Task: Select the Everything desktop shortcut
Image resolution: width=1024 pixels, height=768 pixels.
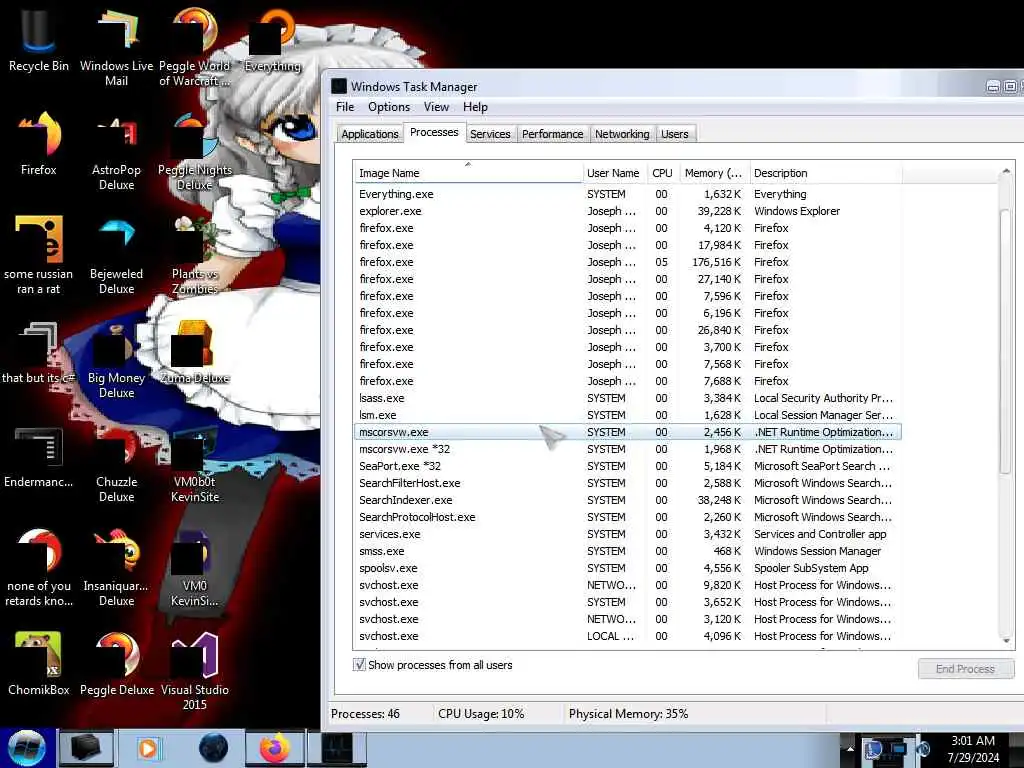Action: point(272,39)
